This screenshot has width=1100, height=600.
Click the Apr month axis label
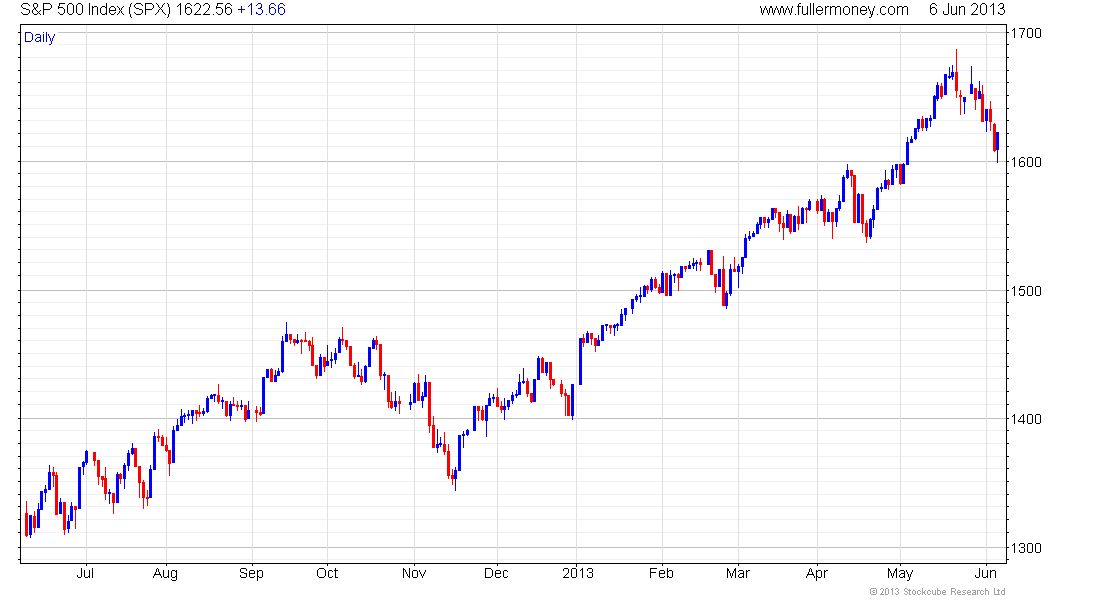tap(817, 574)
